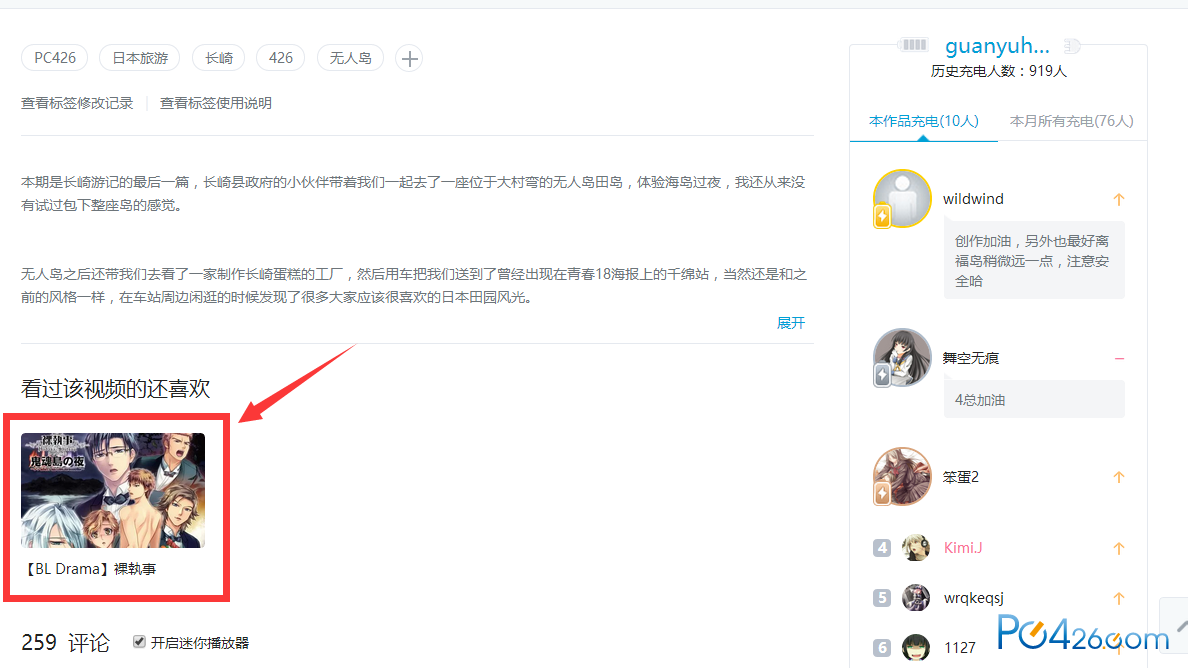Open wildwind's avatar
The width and height of the screenshot is (1188, 668).
[x=902, y=198]
